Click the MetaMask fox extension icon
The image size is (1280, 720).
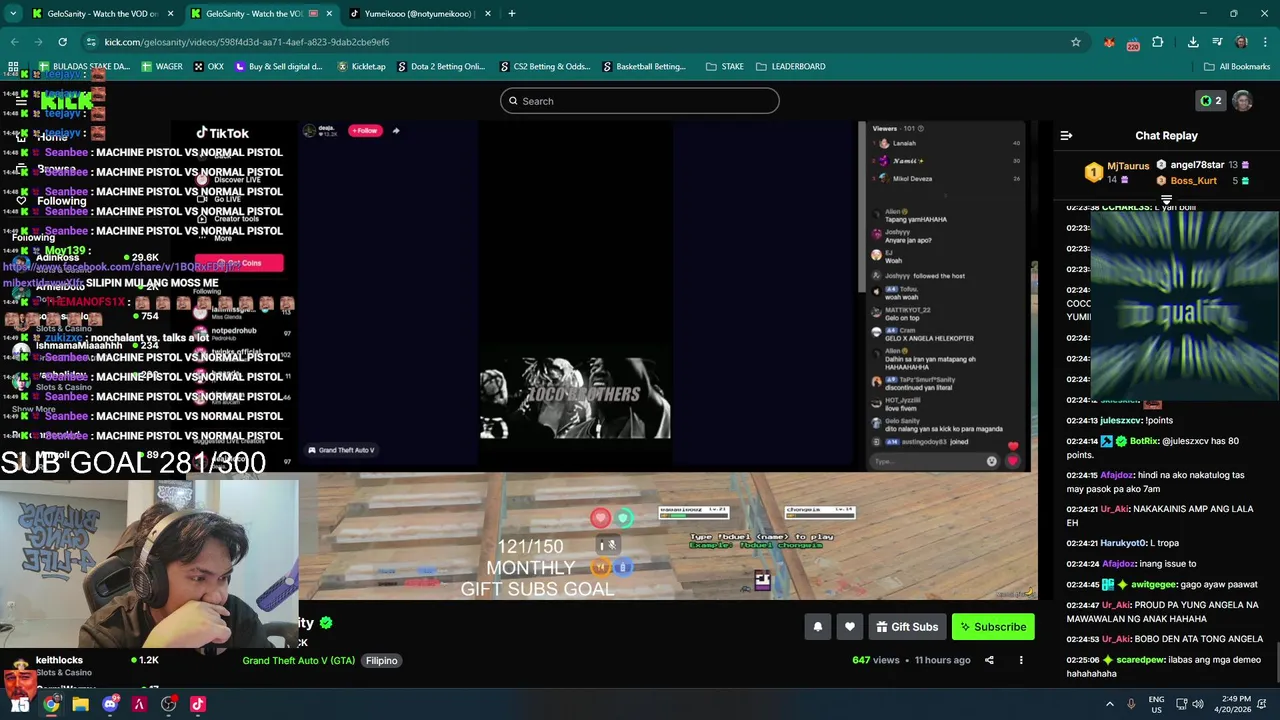[x=1109, y=42]
